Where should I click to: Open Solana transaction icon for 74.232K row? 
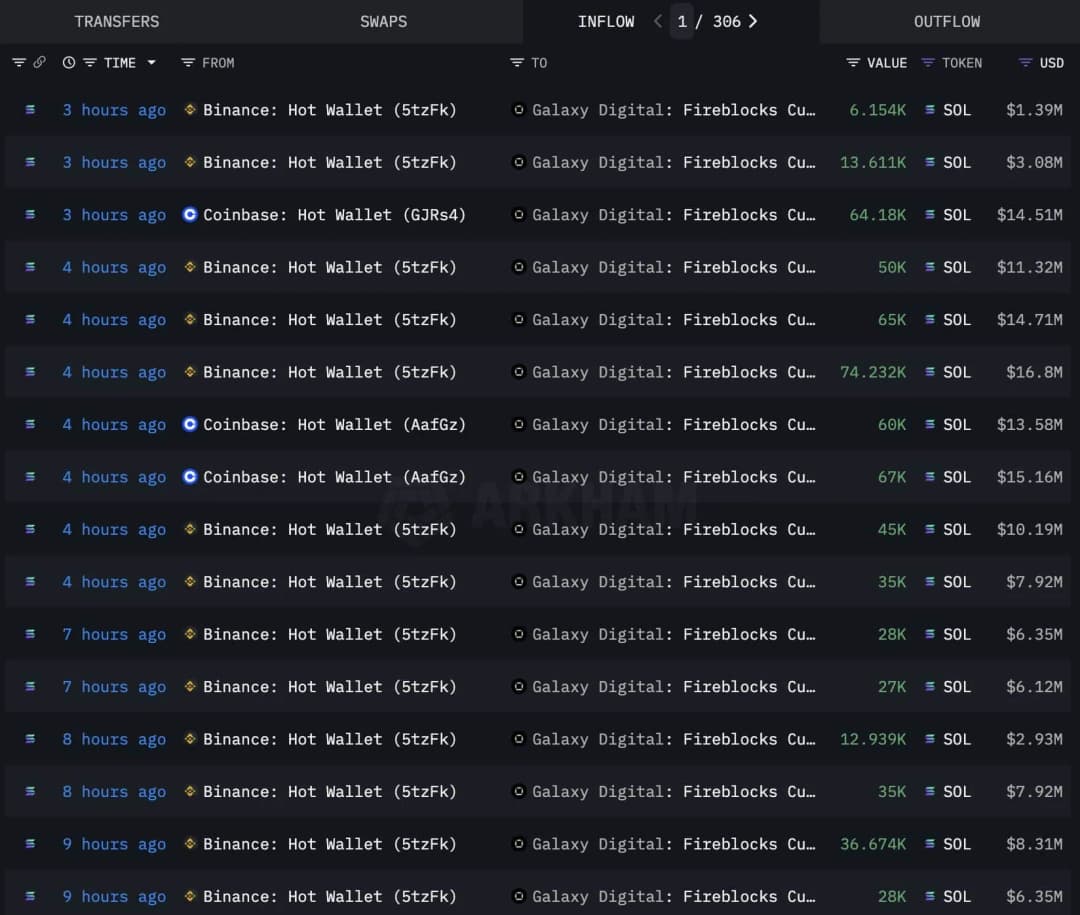tap(30, 372)
